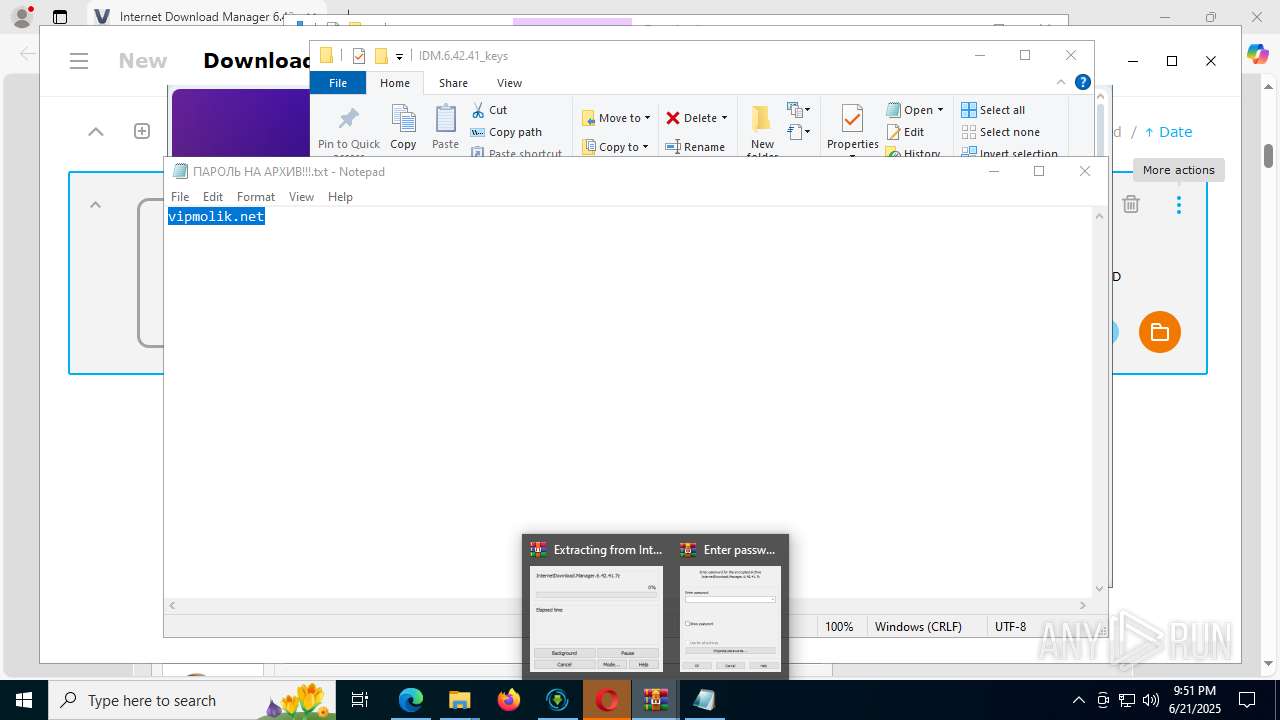
Task: Open Firefox from the taskbar
Action: (x=509, y=700)
